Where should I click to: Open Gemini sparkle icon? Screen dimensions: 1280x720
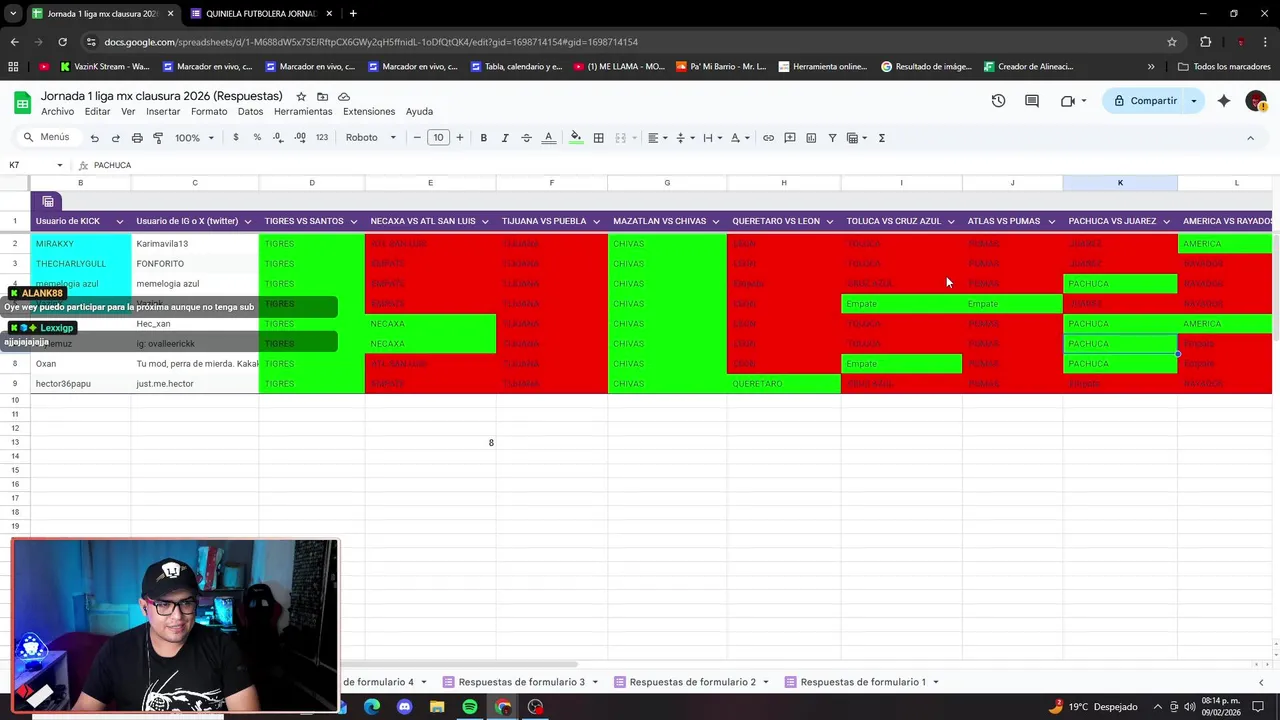(1224, 101)
